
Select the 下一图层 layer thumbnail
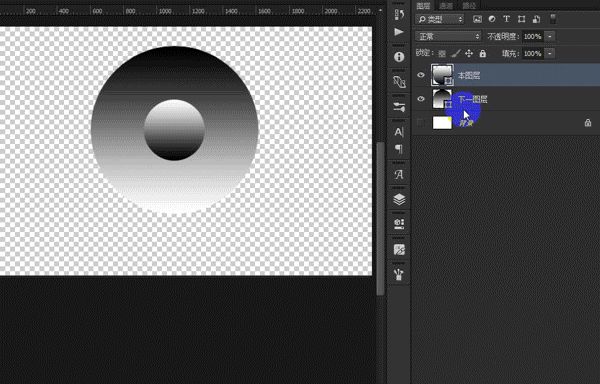pyautogui.click(x=441, y=99)
